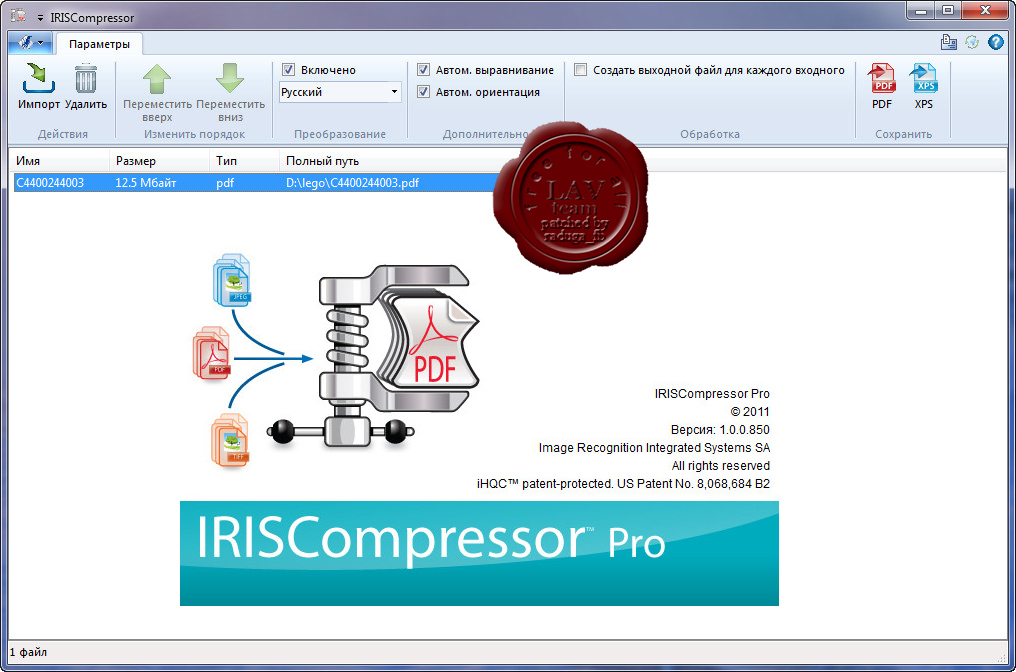Click the Переместить вниз down-arrow icon

tap(230, 78)
